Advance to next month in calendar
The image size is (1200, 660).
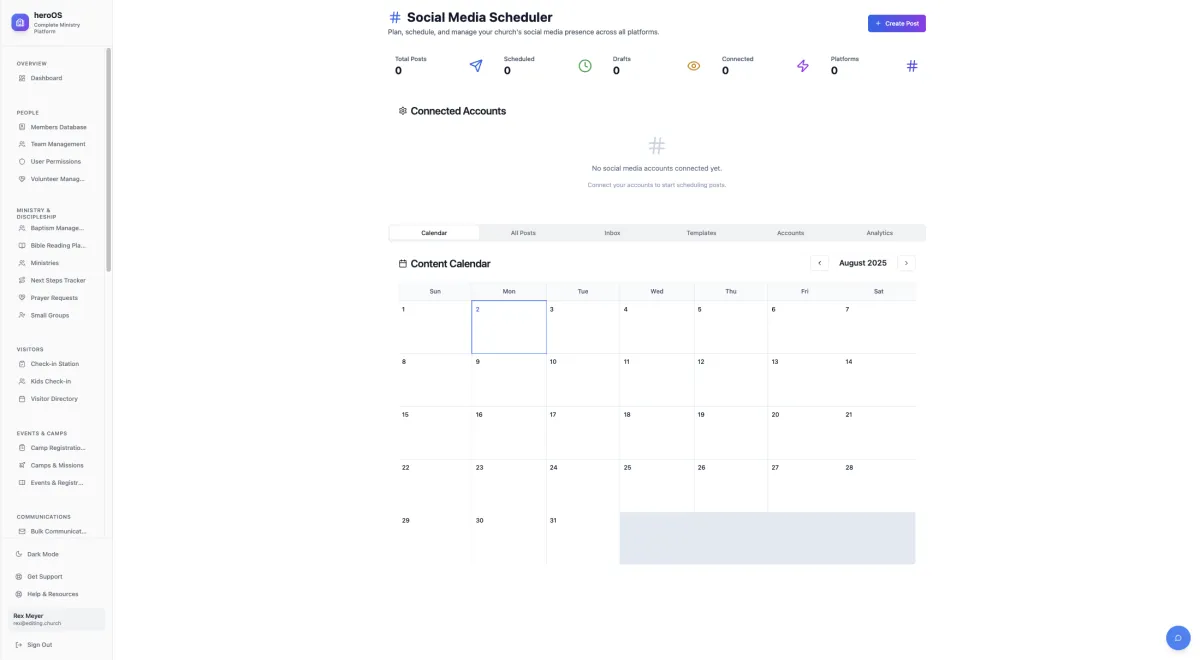point(906,263)
